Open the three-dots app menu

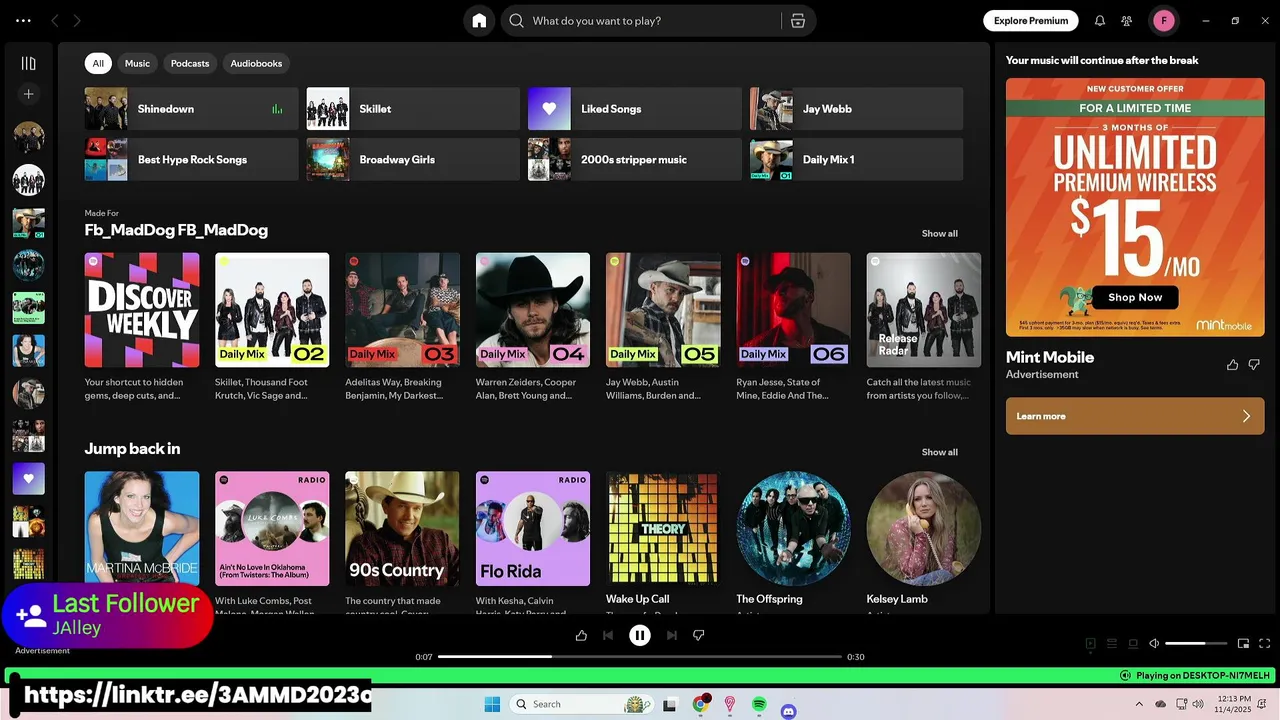tap(23, 21)
